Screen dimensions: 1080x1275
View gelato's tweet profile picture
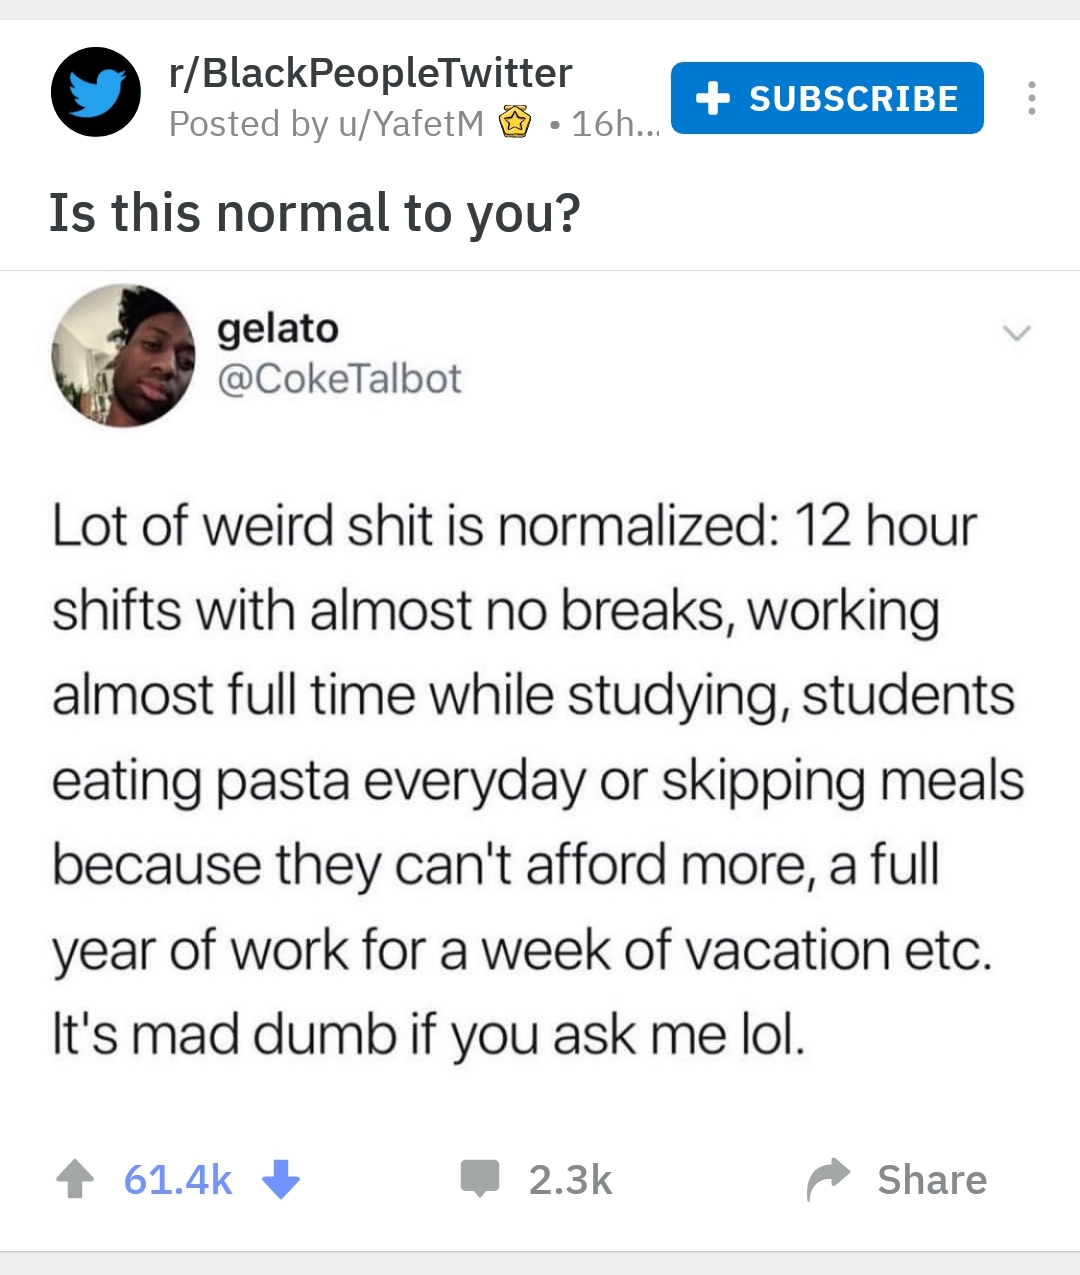point(124,355)
